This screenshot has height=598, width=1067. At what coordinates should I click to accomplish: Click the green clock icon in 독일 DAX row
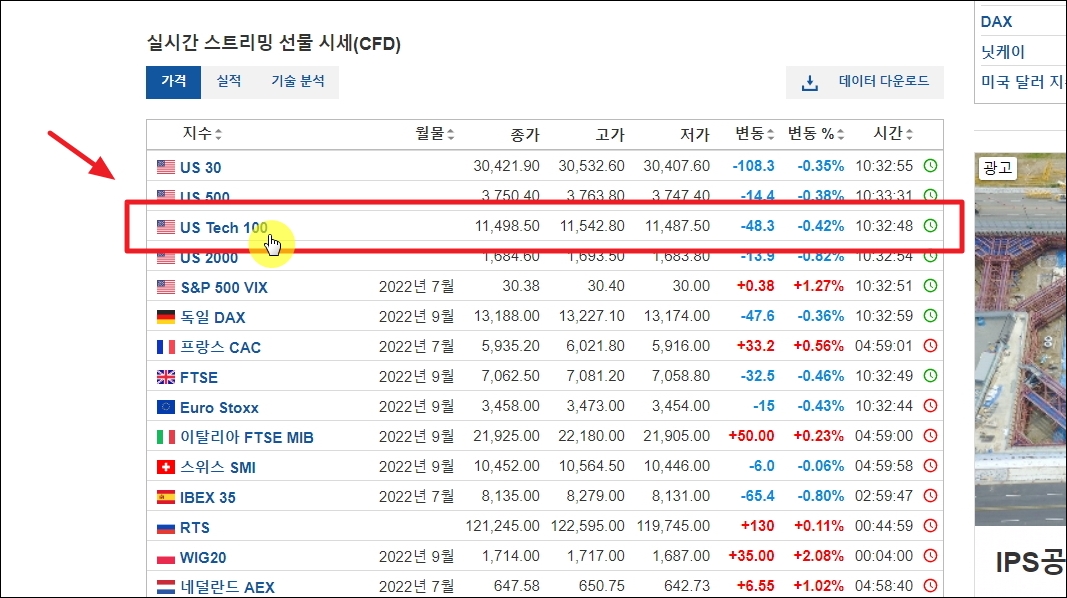(x=930, y=316)
